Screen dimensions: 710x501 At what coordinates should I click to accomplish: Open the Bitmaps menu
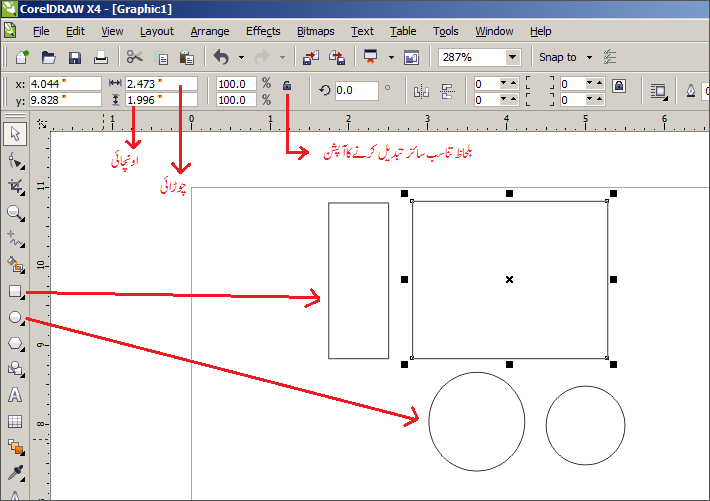pyautogui.click(x=316, y=31)
